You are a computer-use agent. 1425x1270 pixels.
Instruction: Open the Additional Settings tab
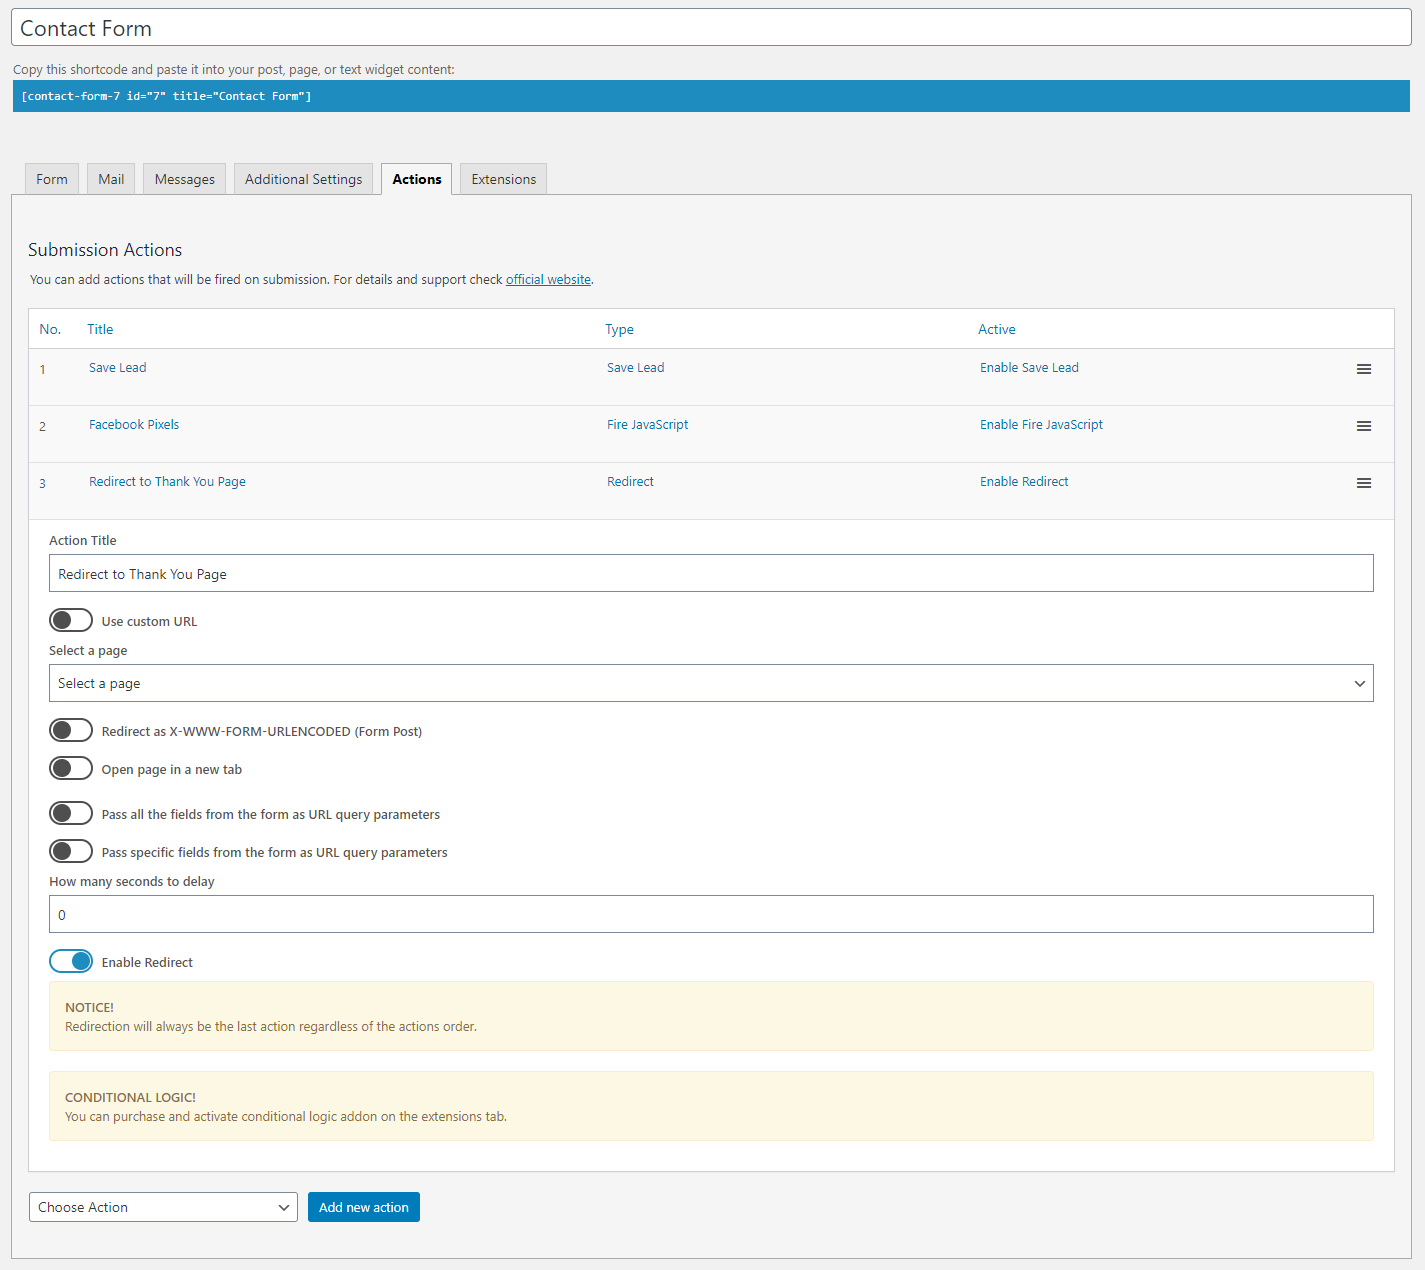pyautogui.click(x=304, y=179)
